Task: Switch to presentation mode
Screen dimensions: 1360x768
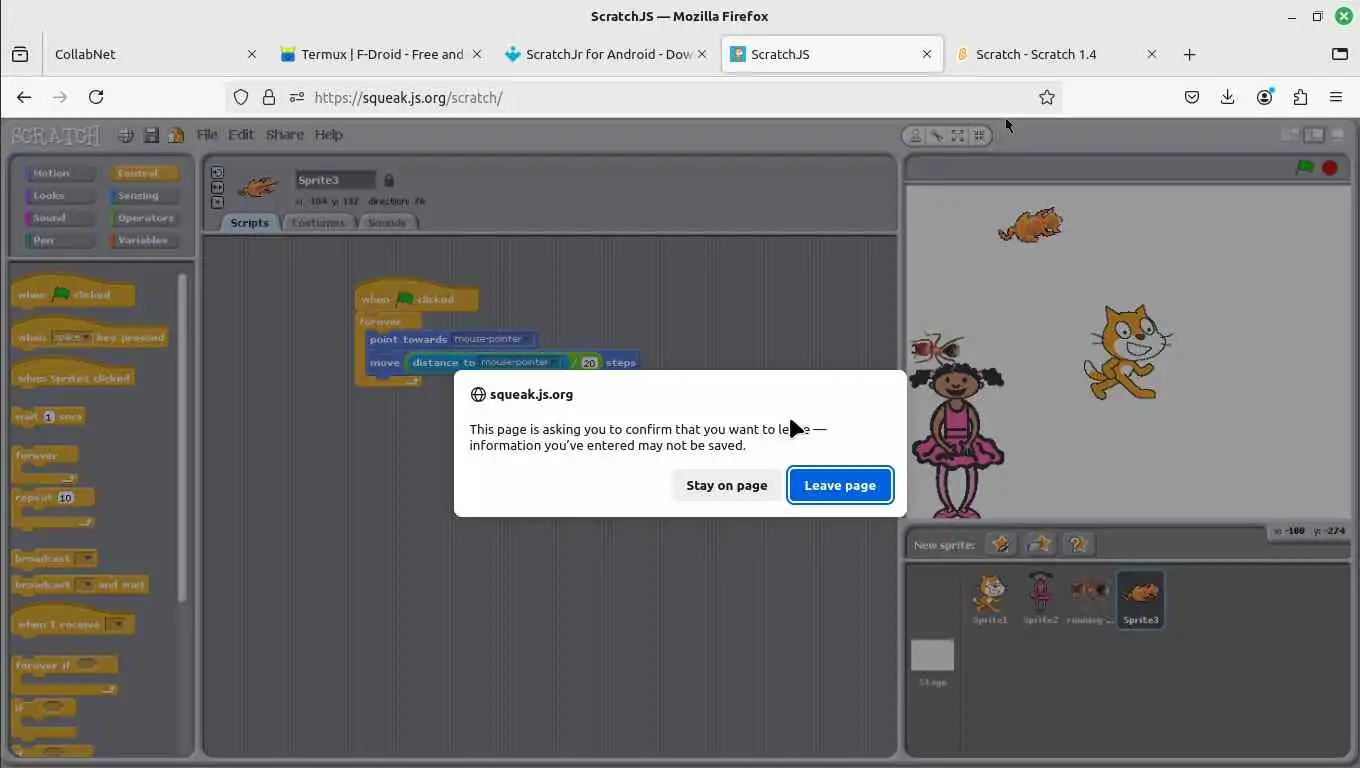Action: 1337,135
